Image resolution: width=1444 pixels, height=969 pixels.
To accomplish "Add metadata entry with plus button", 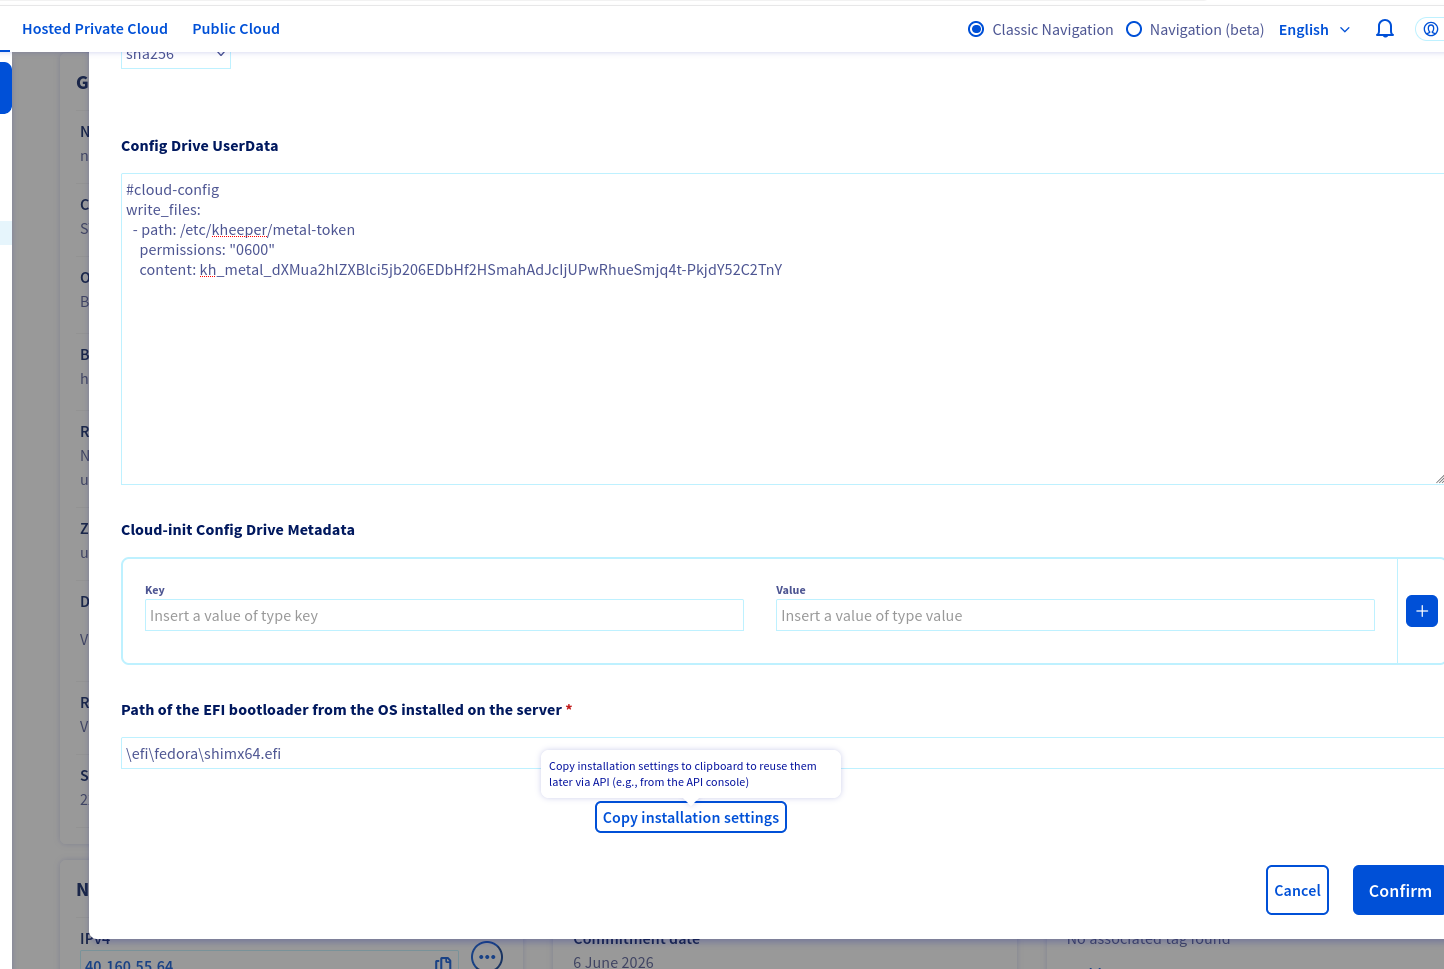I will tap(1422, 611).
